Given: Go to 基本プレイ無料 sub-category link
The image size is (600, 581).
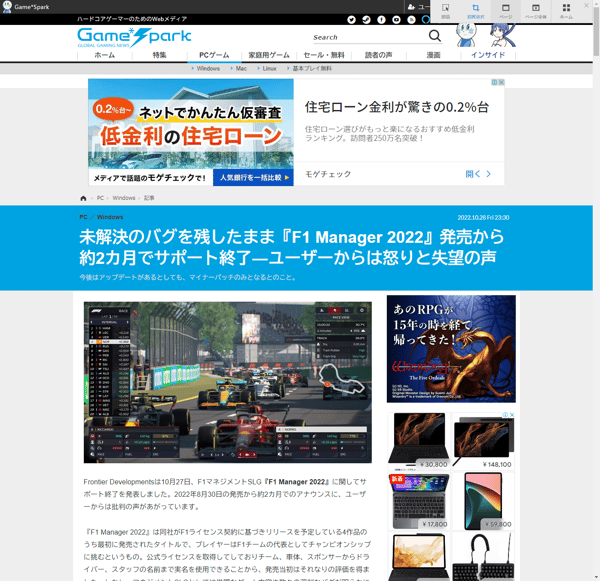Looking at the screenshot, I should point(310,69).
